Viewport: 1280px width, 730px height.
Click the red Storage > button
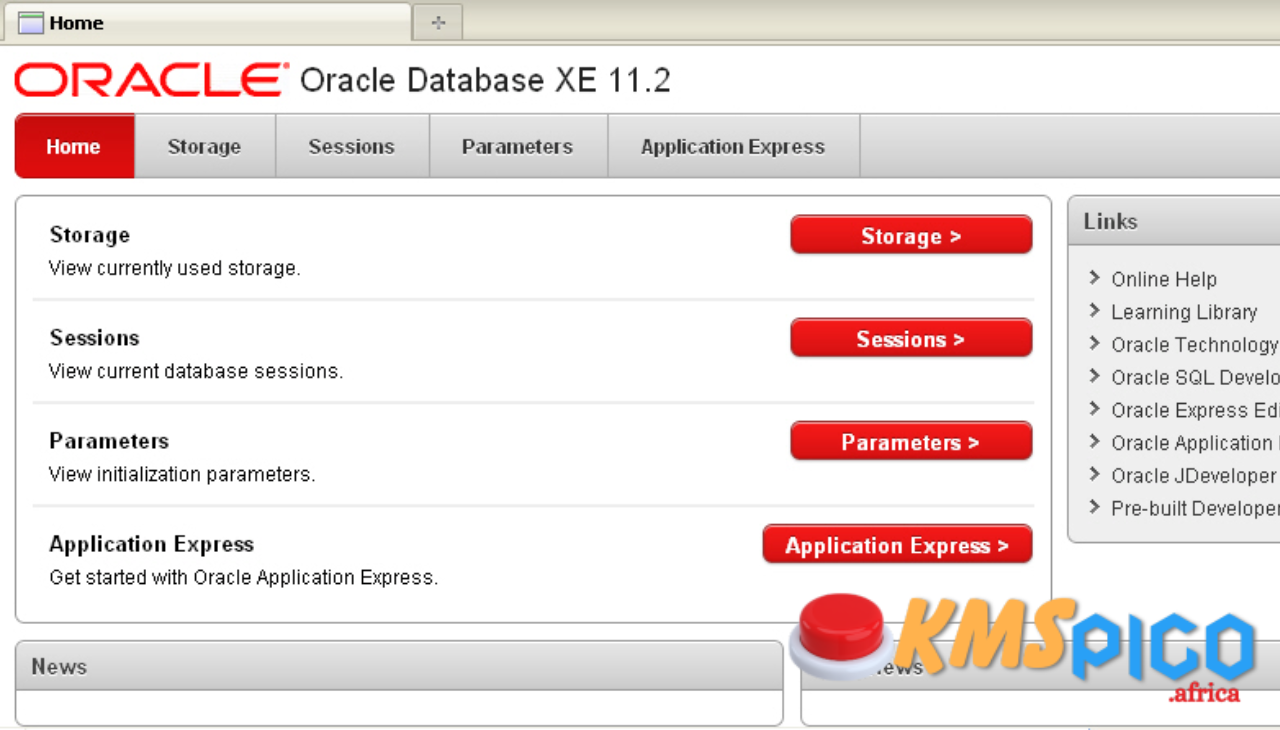pos(911,236)
